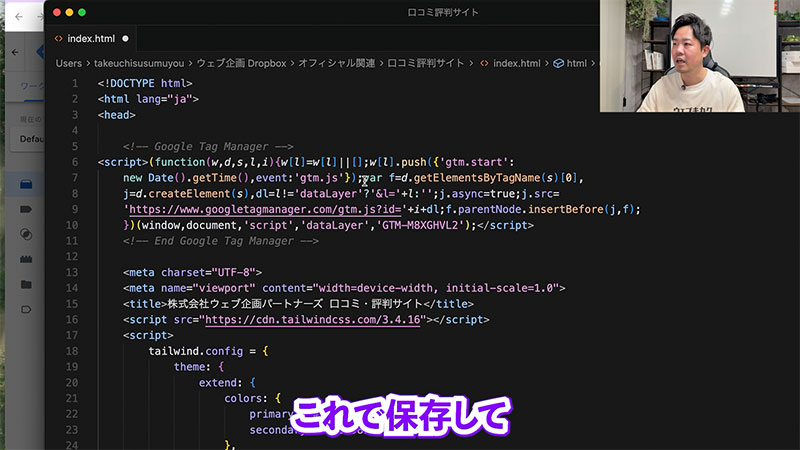Click the html cube symbol icon in breadcrumb
The width and height of the screenshot is (800, 450).
559,63
